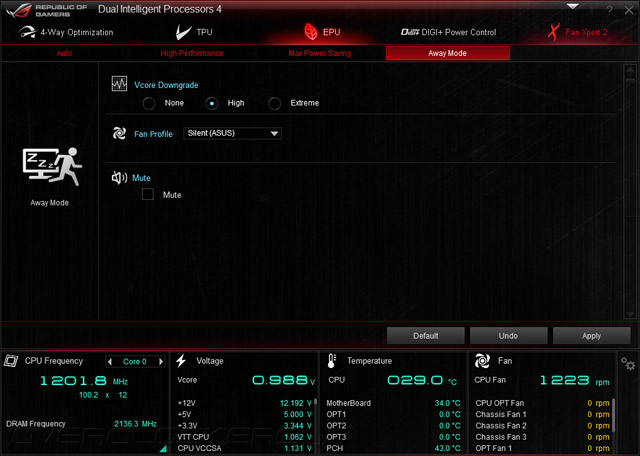Click the +3.3V voltage row
Screen dimensions: 640x456
(244, 426)
